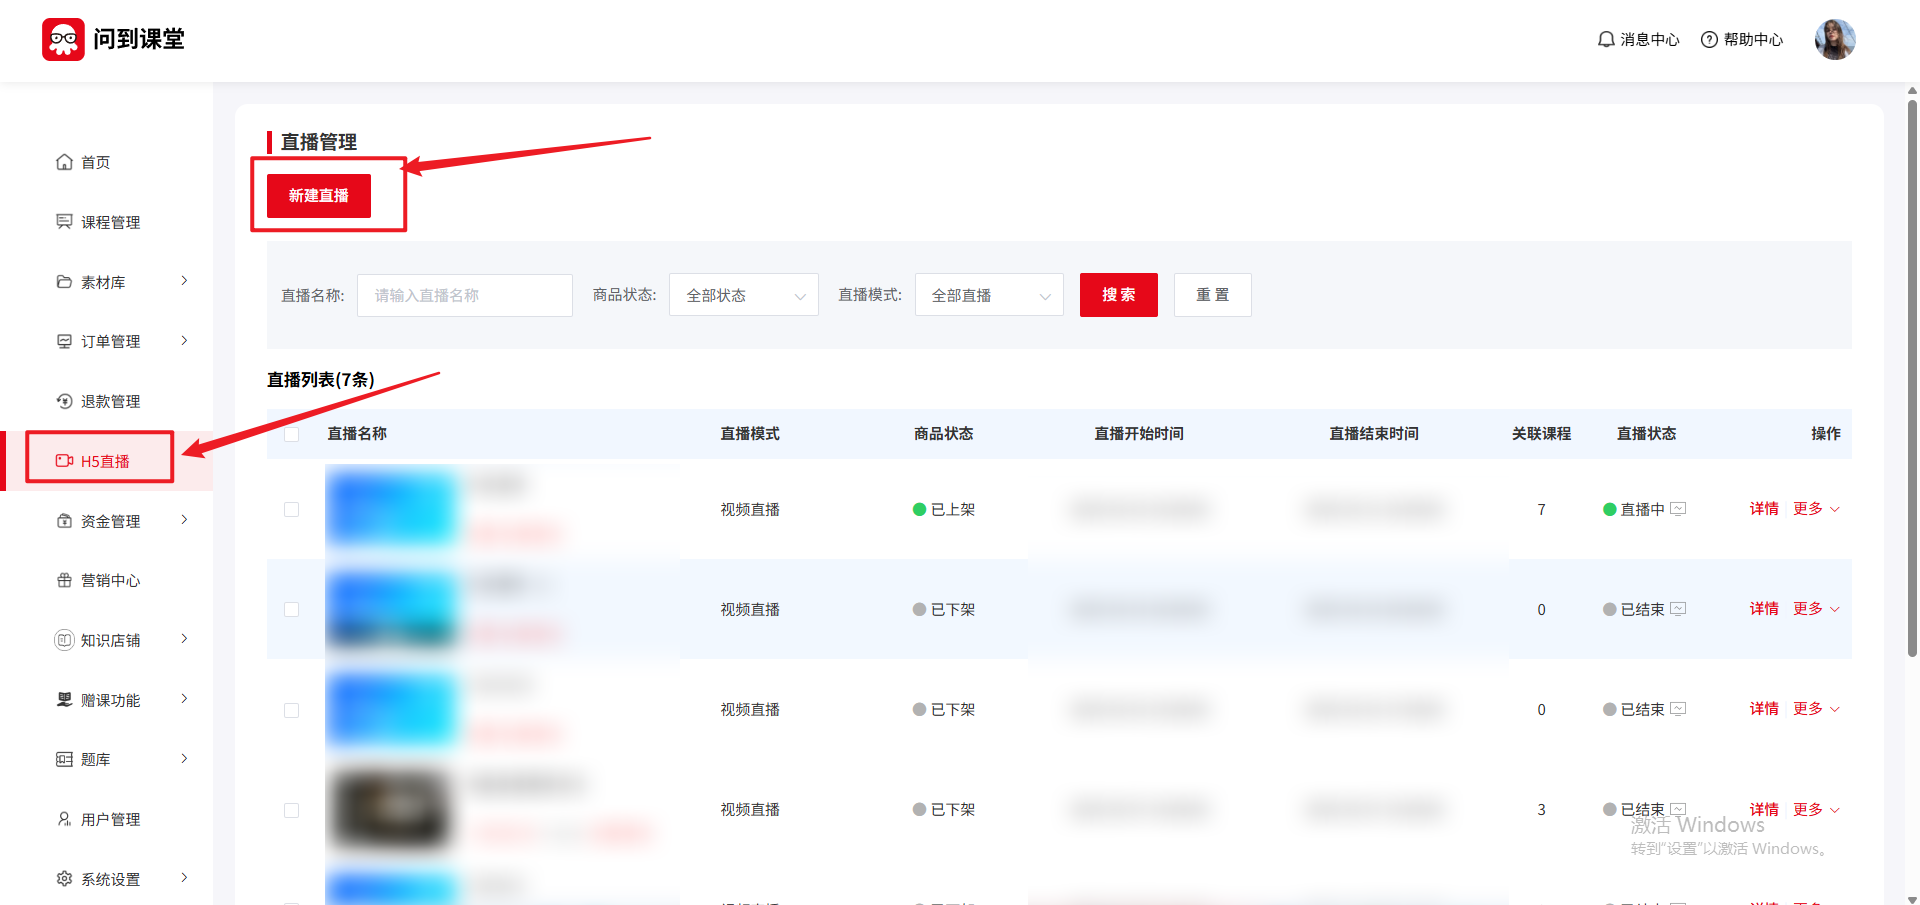
Task: Open the 直播模式 全部直播 dropdown
Action: click(x=989, y=295)
